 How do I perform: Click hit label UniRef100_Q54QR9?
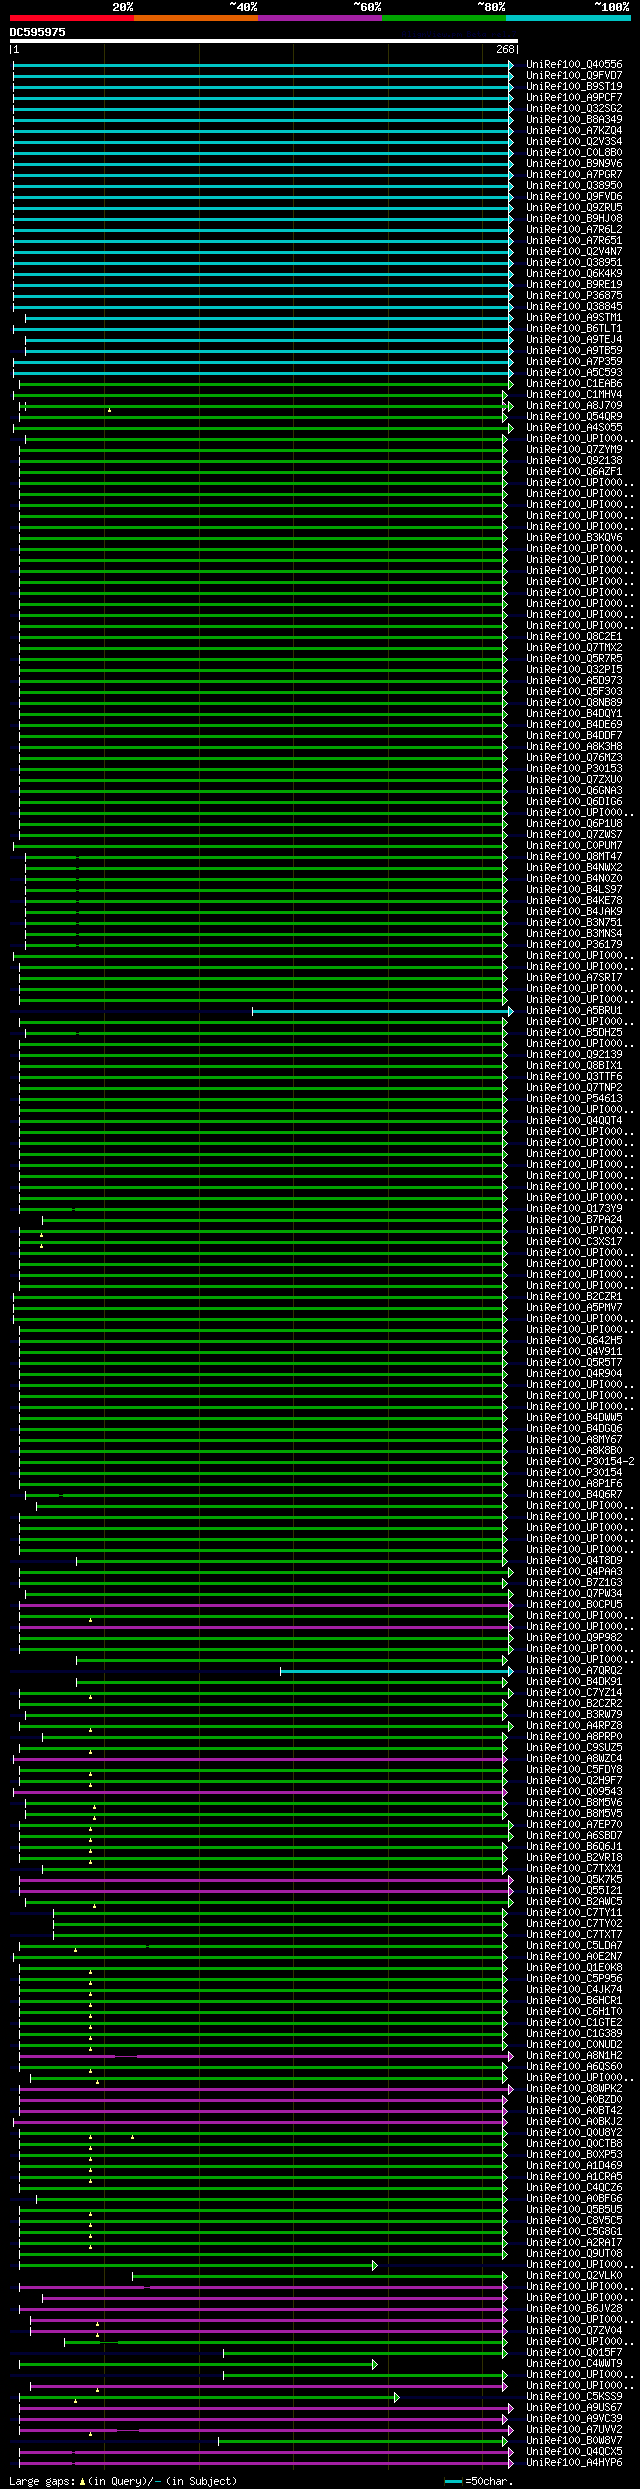click(574, 417)
